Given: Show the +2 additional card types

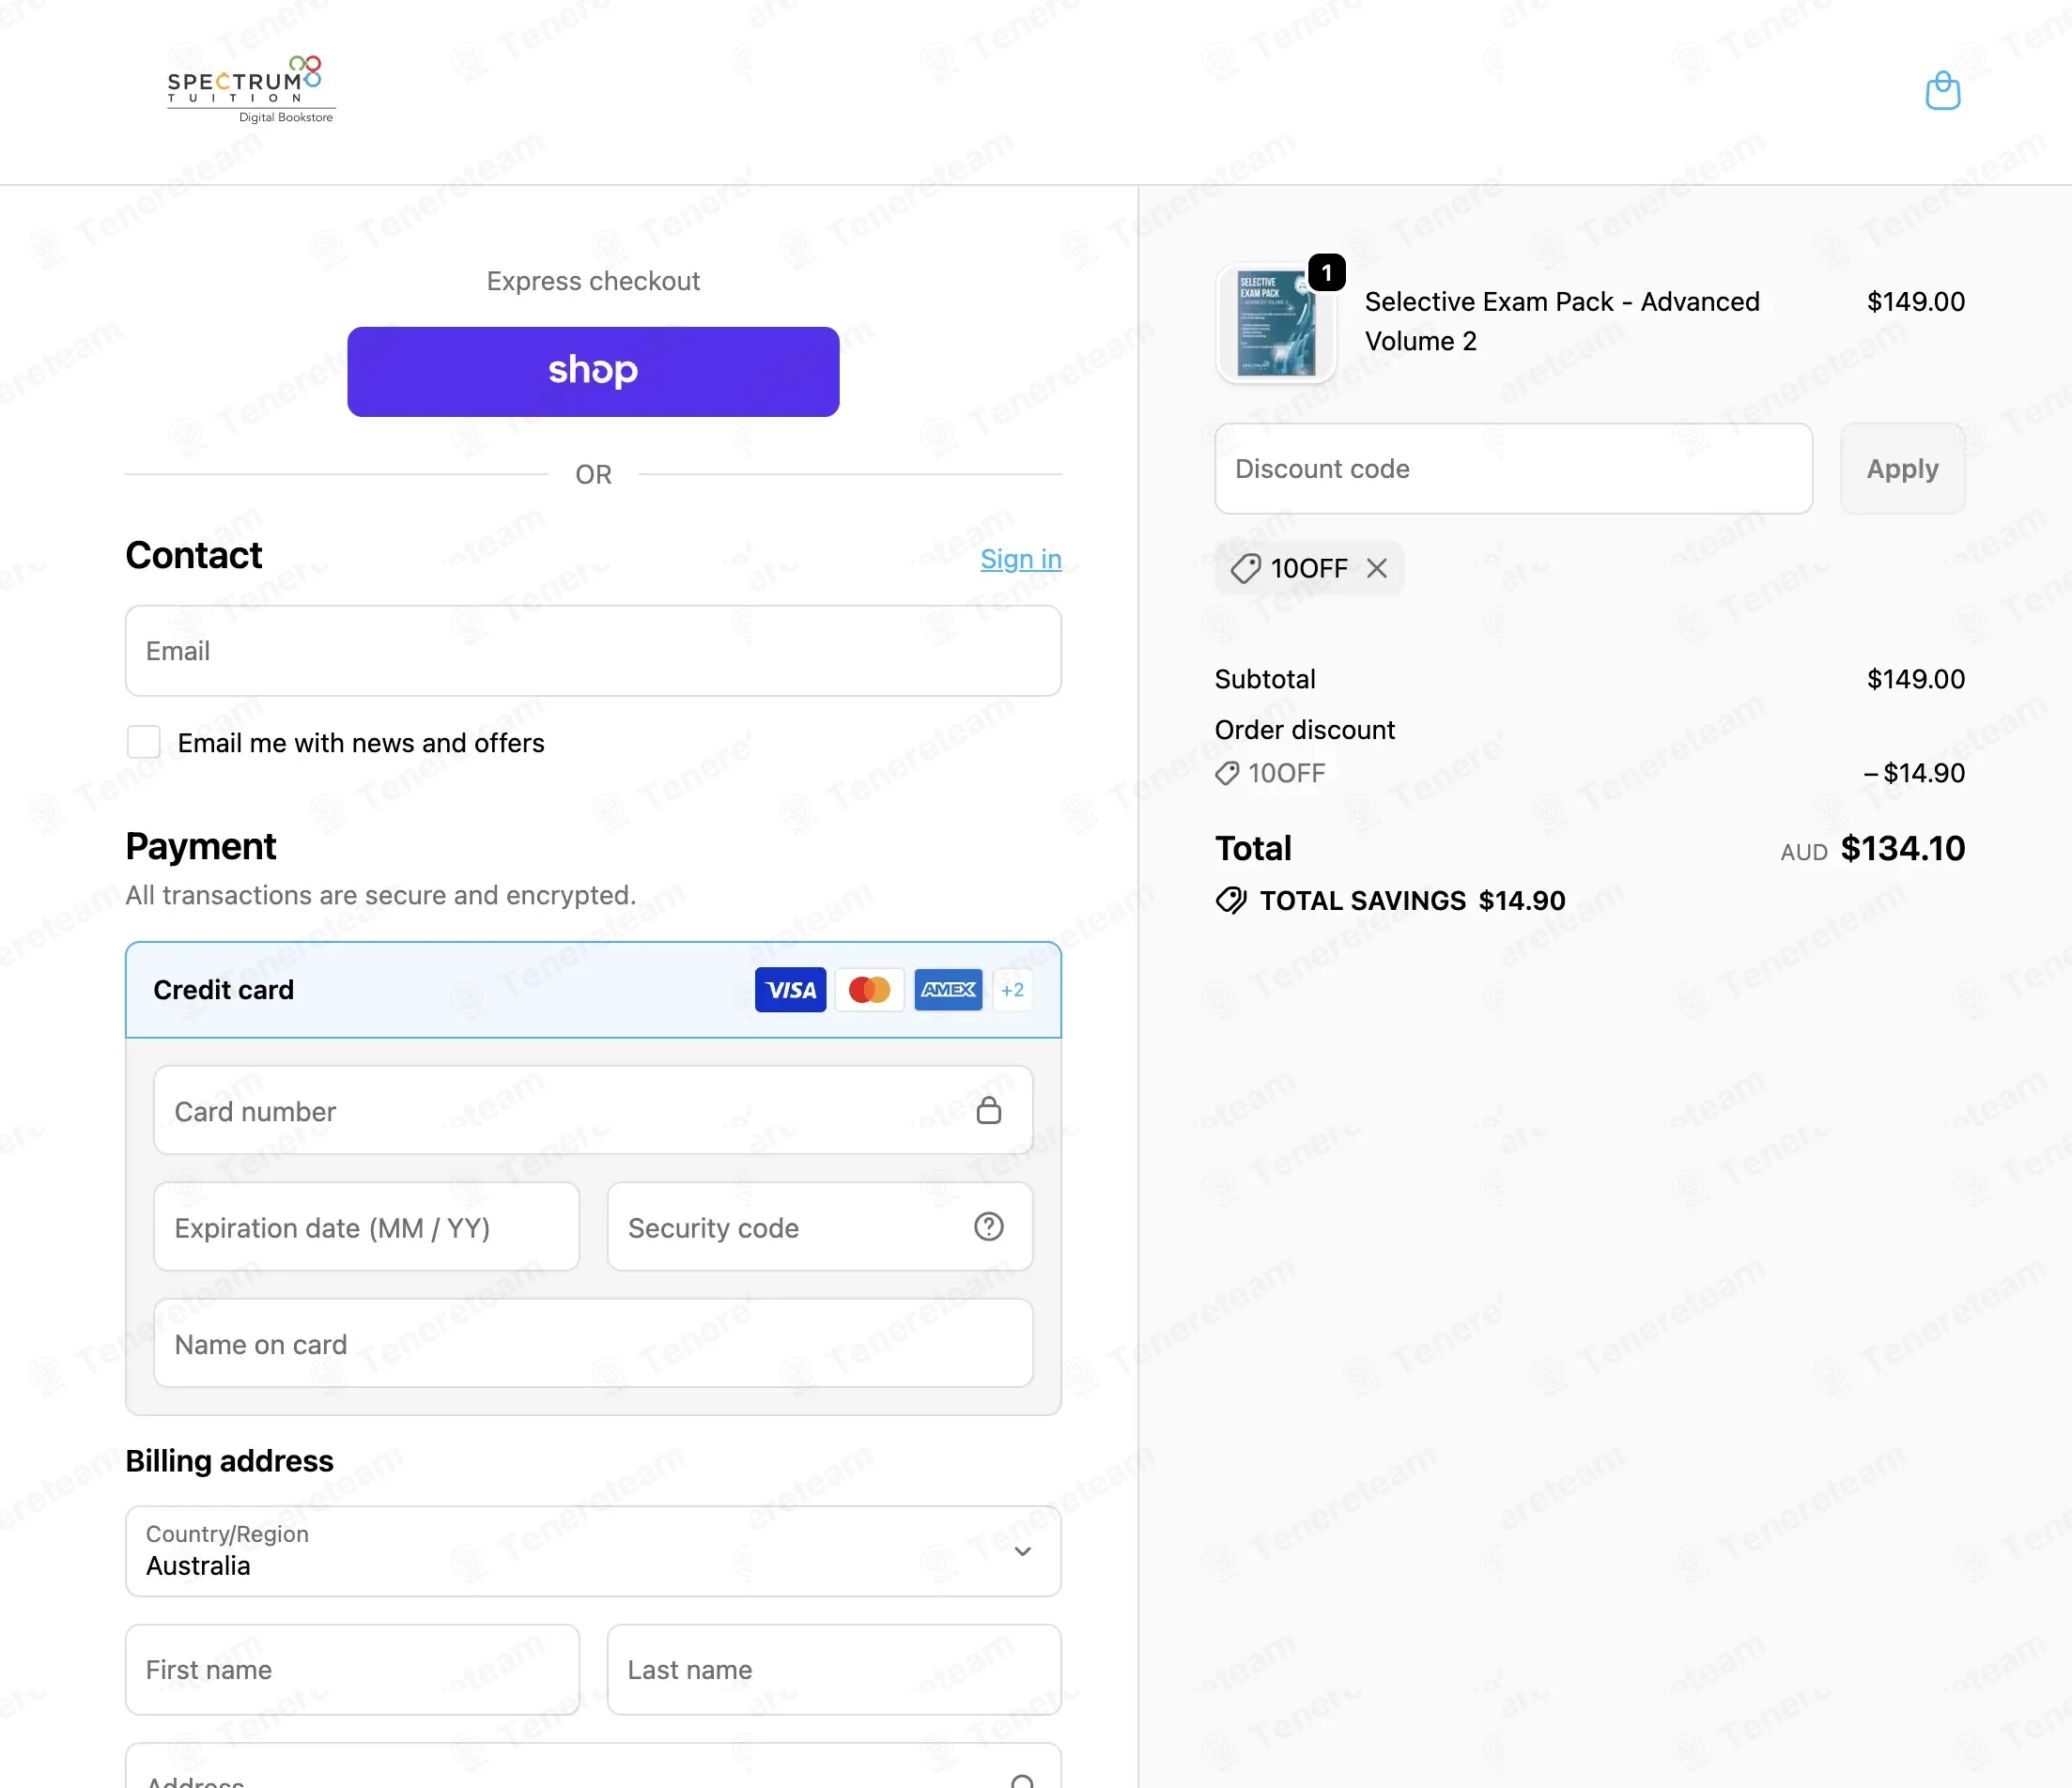Looking at the screenshot, I should (x=1012, y=989).
